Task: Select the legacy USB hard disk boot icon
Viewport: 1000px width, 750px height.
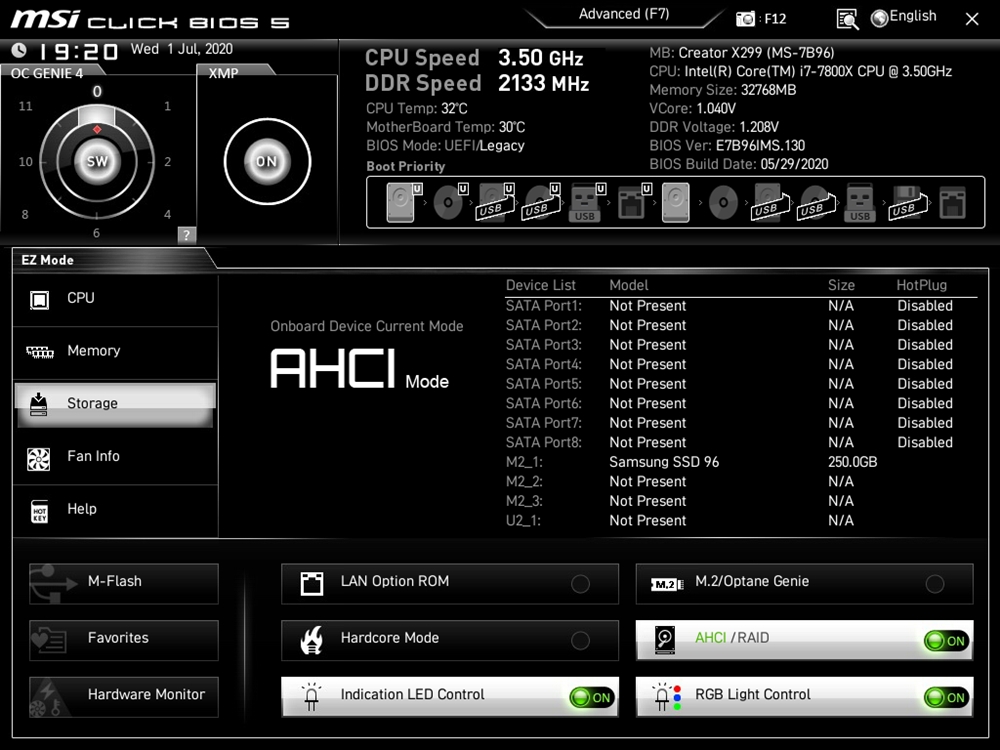Action: [770, 202]
